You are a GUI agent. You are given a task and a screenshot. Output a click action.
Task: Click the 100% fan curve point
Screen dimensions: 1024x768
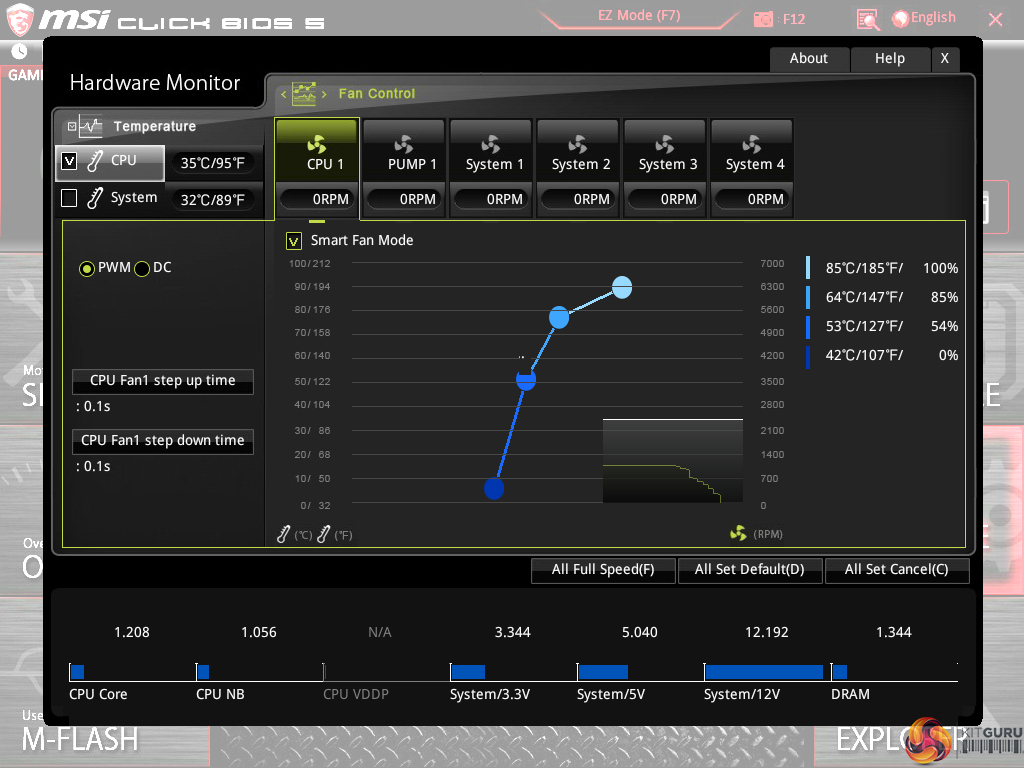coord(622,287)
